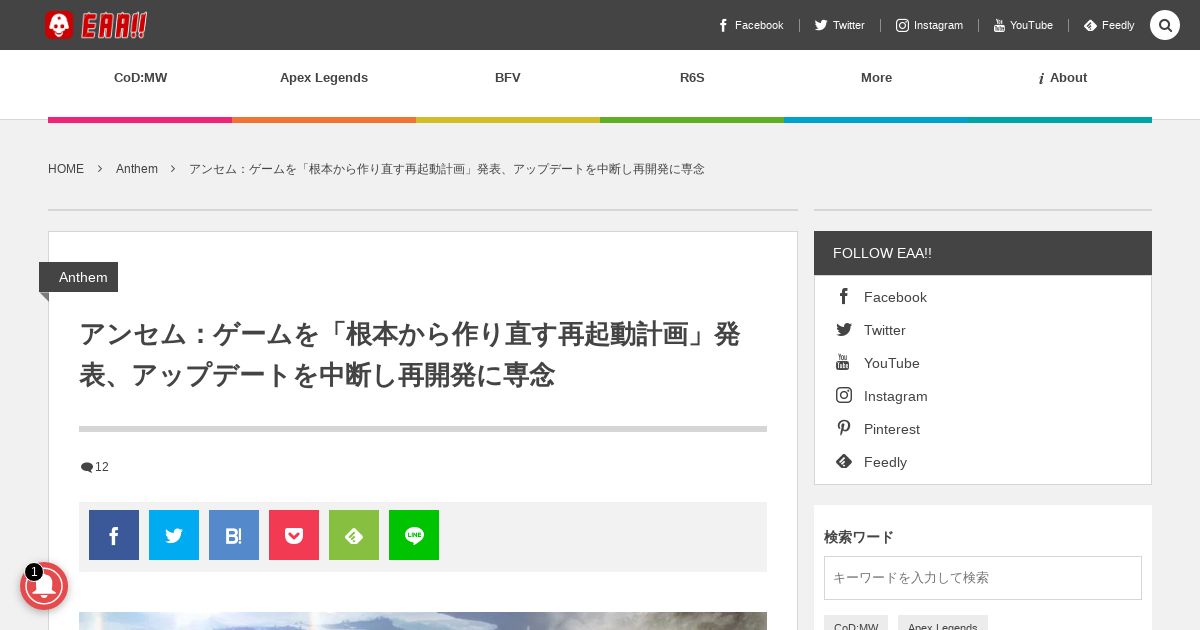Image resolution: width=1200 pixels, height=630 pixels.
Task: Share article via LINE button
Action: click(414, 535)
